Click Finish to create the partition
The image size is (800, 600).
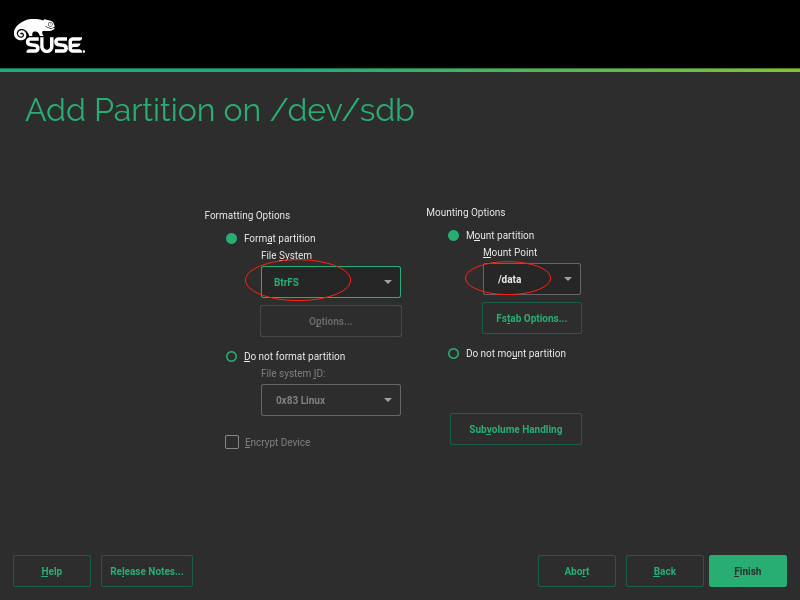tap(747, 571)
